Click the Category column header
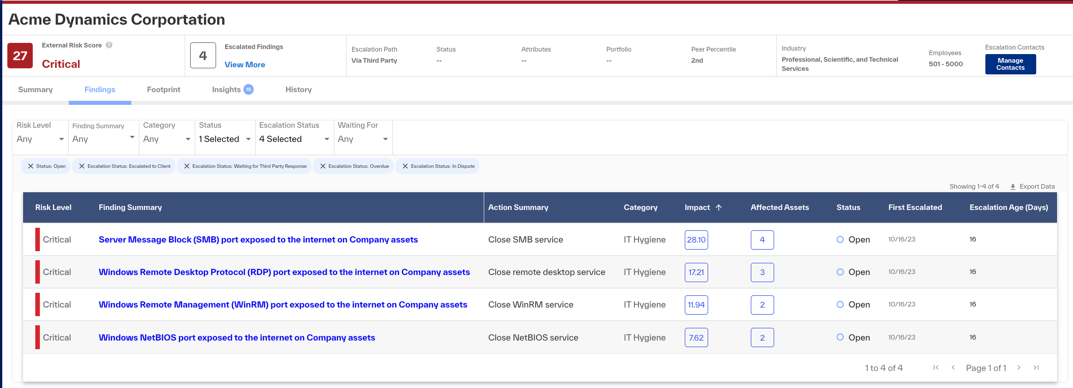 [641, 207]
